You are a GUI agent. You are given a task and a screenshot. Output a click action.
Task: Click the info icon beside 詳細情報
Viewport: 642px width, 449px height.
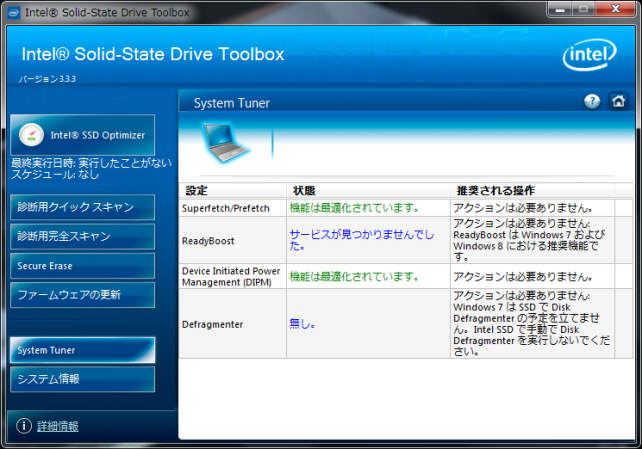[24, 426]
